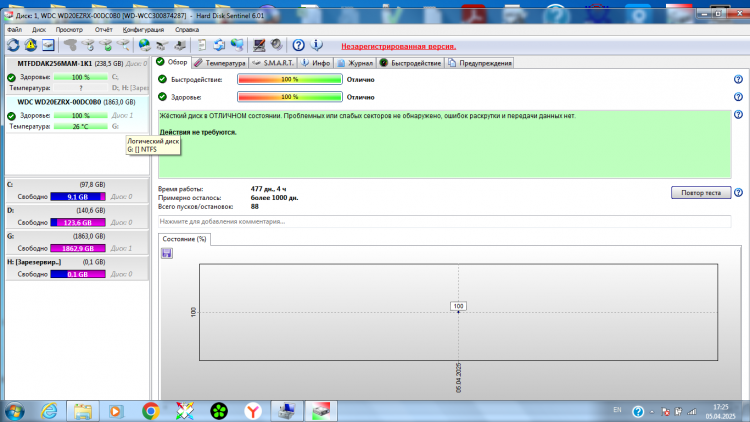Select the MTFDDAK256MAM-1K1 disk entry
Image resolution: width=750 pixels, height=422 pixels.
[77, 75]
